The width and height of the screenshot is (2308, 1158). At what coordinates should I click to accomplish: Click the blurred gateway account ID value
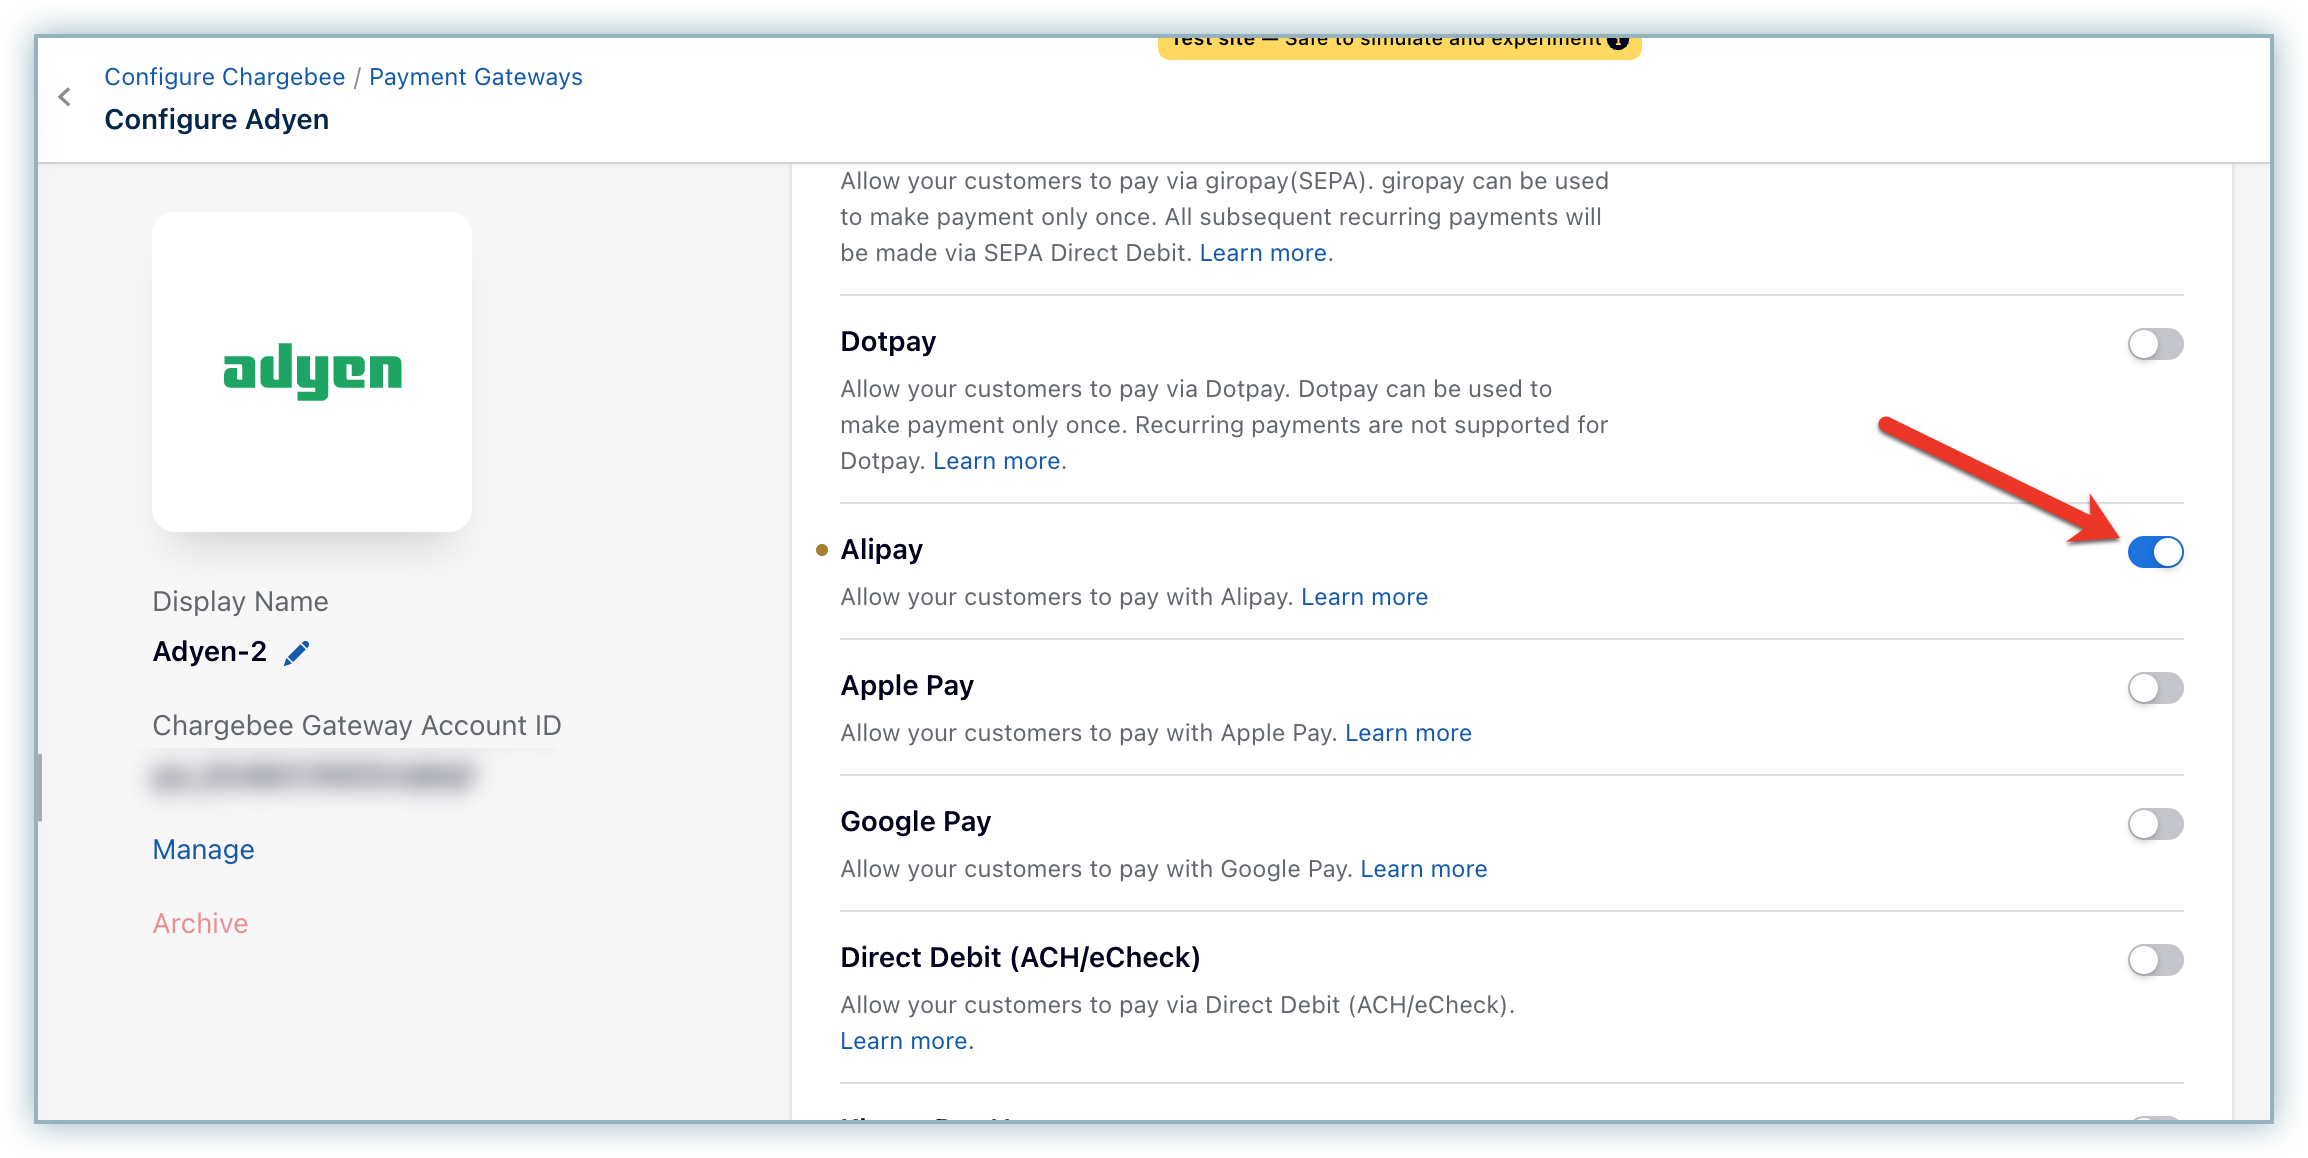coord(312,776)
